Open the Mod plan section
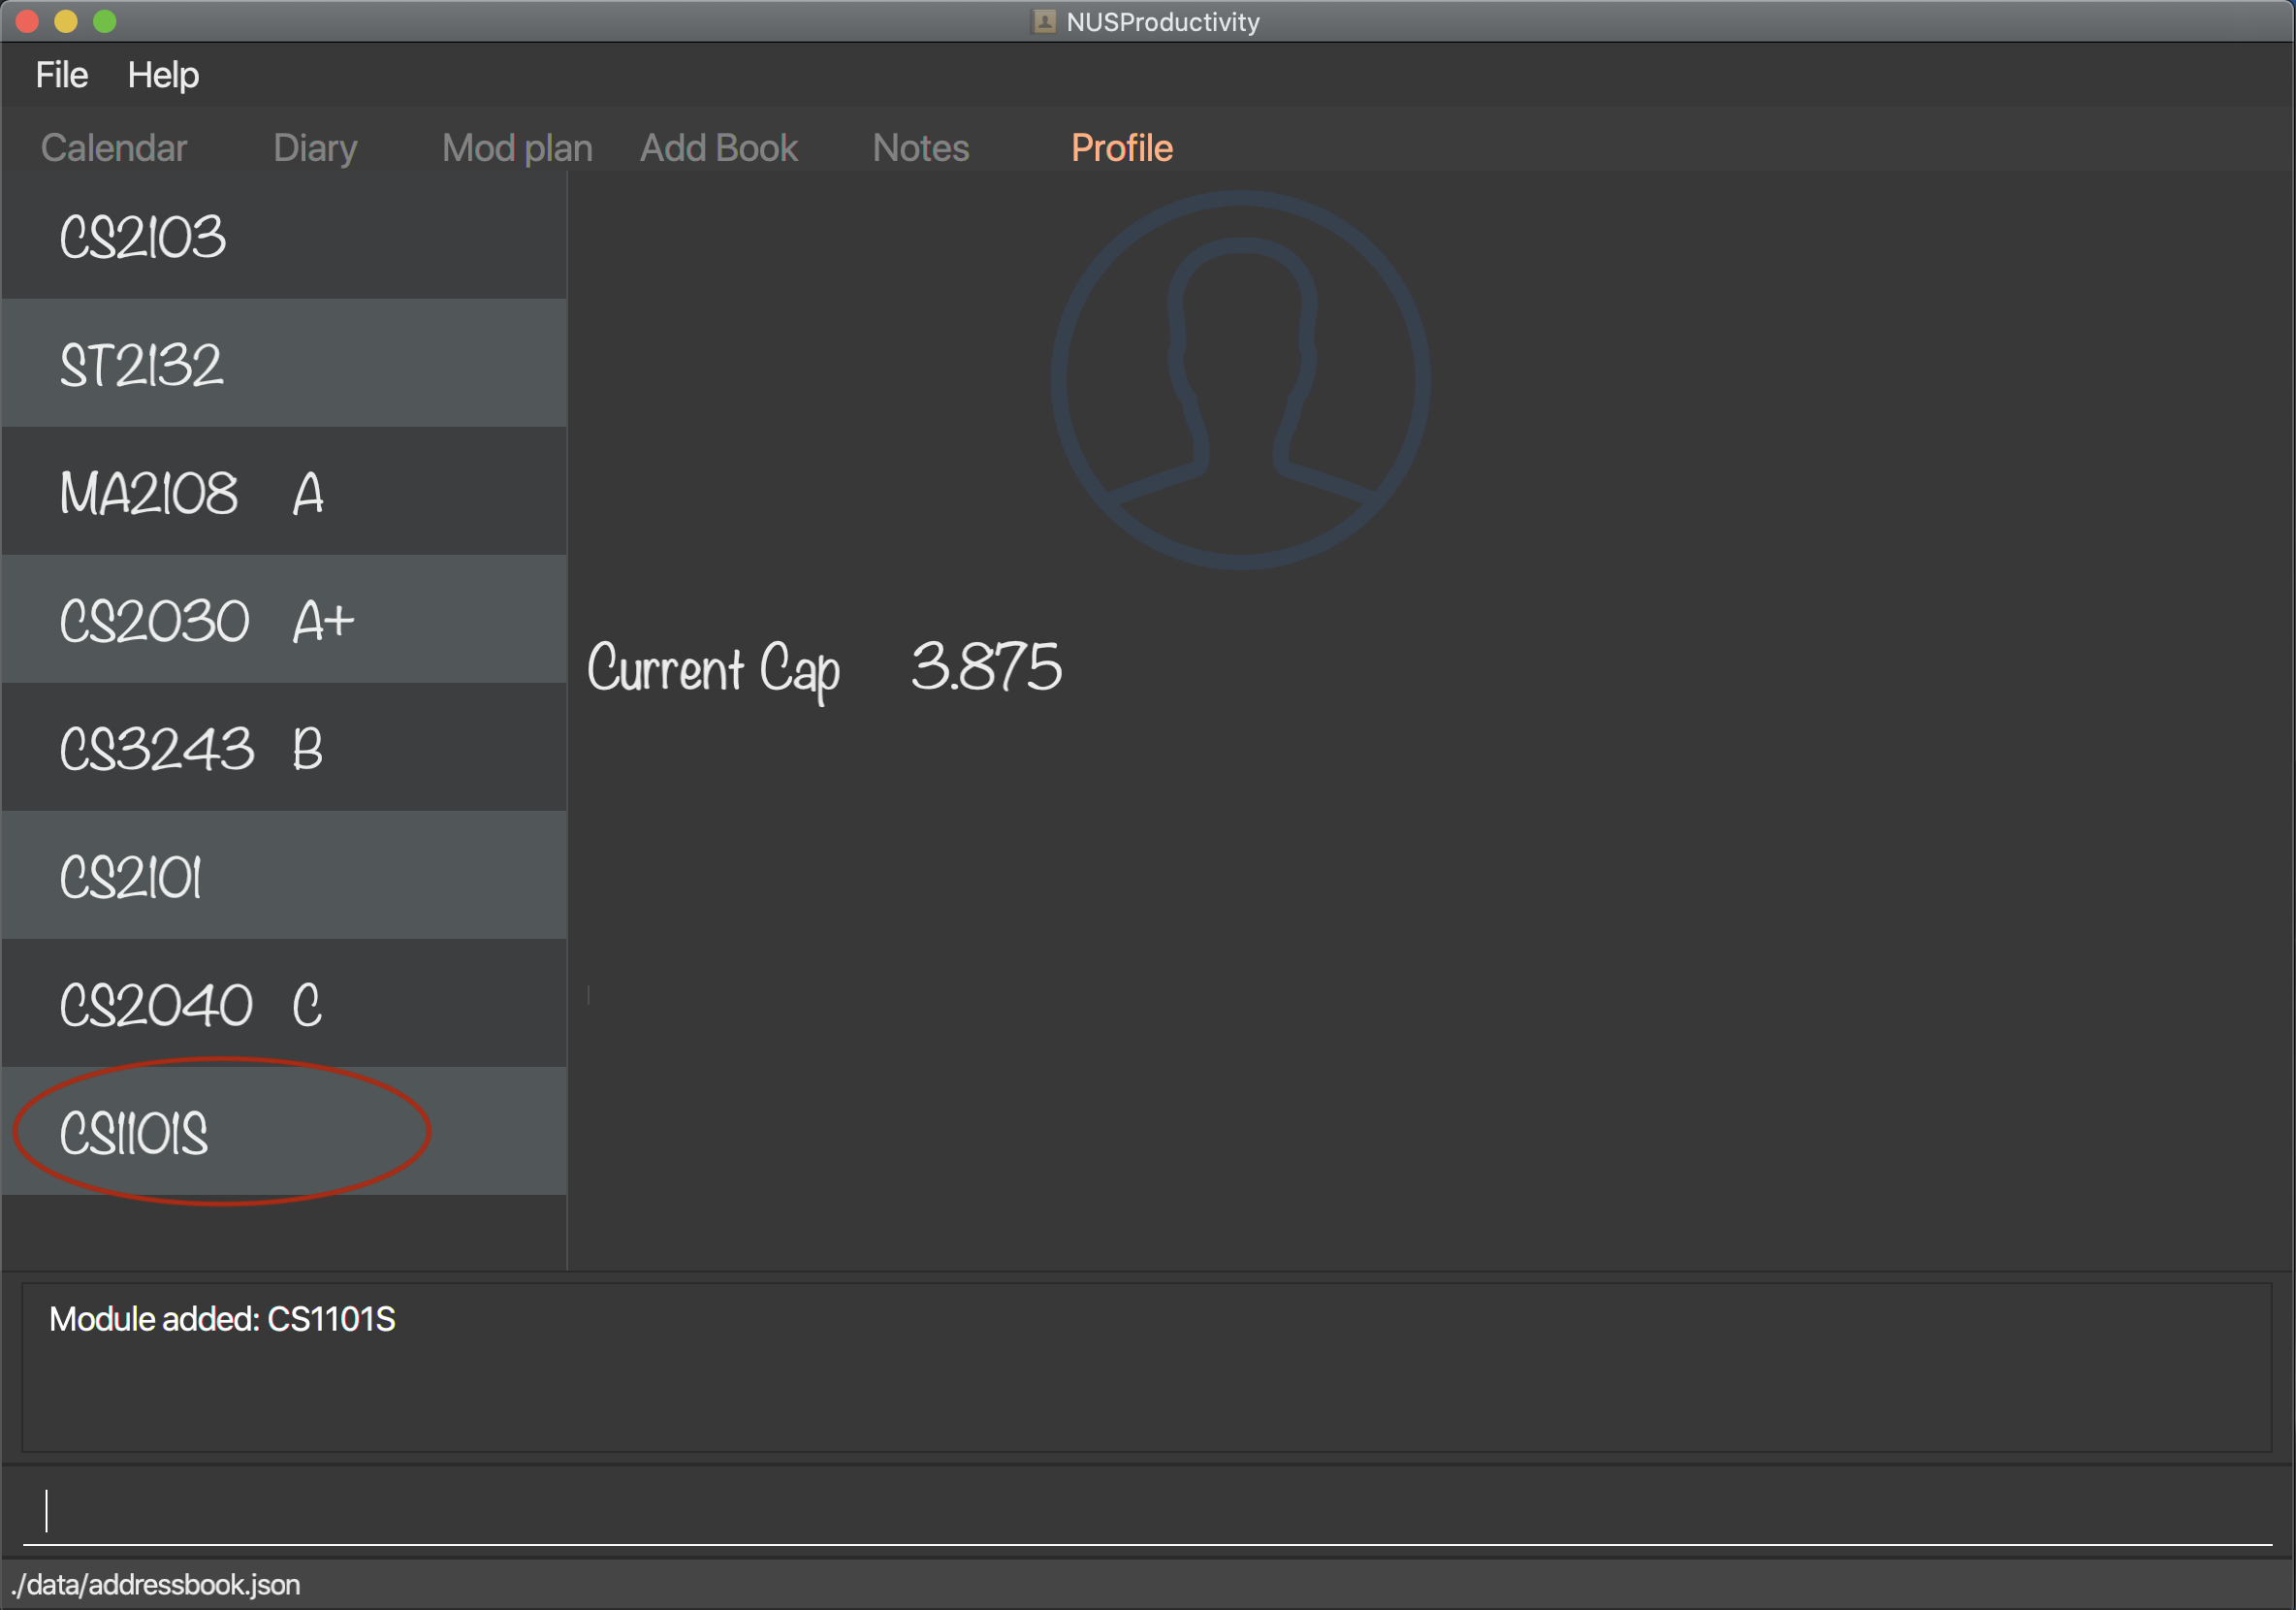The image size is (2296, 1610). coord(517,148)
